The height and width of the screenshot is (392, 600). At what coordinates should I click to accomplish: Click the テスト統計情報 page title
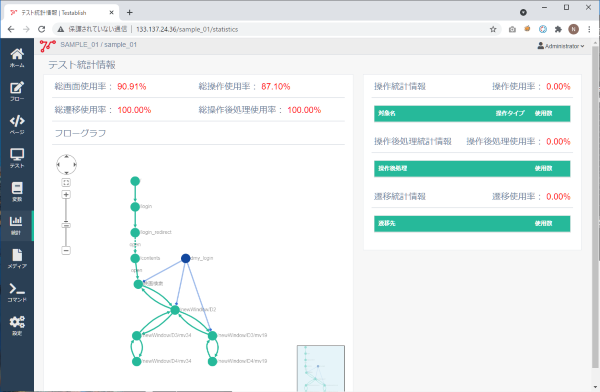coord(82,65)
